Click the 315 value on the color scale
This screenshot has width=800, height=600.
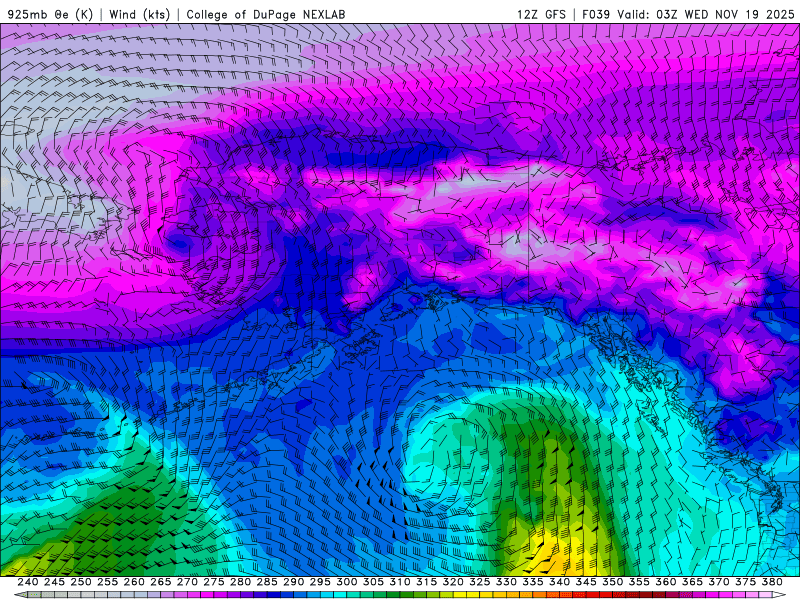tap(427, 582)
